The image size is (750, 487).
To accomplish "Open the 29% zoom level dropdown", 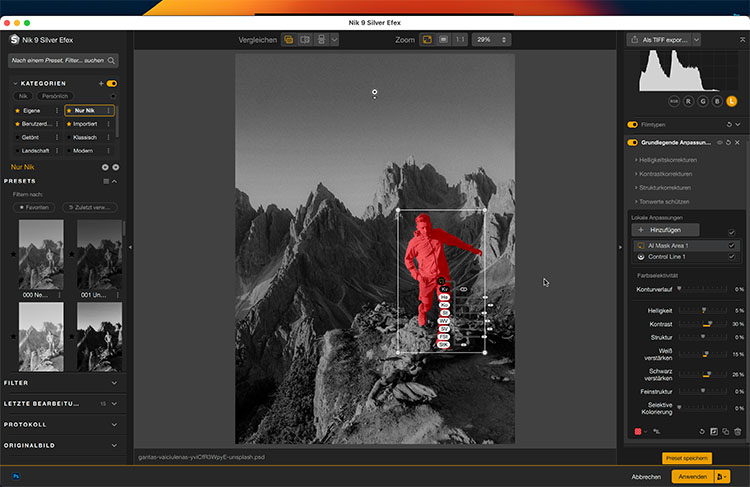I will [490, 39].
